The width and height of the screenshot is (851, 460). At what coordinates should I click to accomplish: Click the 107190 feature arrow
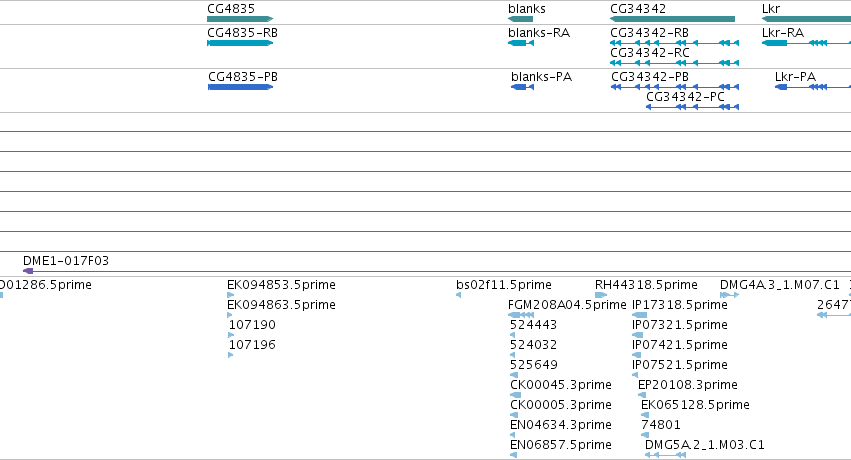231,335
